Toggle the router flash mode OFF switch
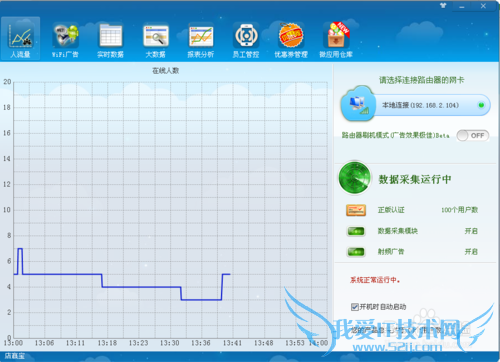 pos(473,135)
